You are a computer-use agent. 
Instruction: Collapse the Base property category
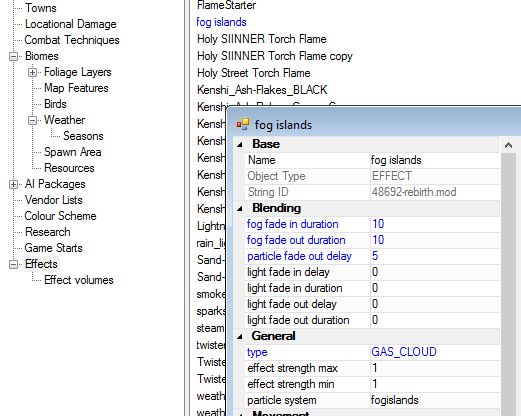pyautogui.click(x=240, y=144)
